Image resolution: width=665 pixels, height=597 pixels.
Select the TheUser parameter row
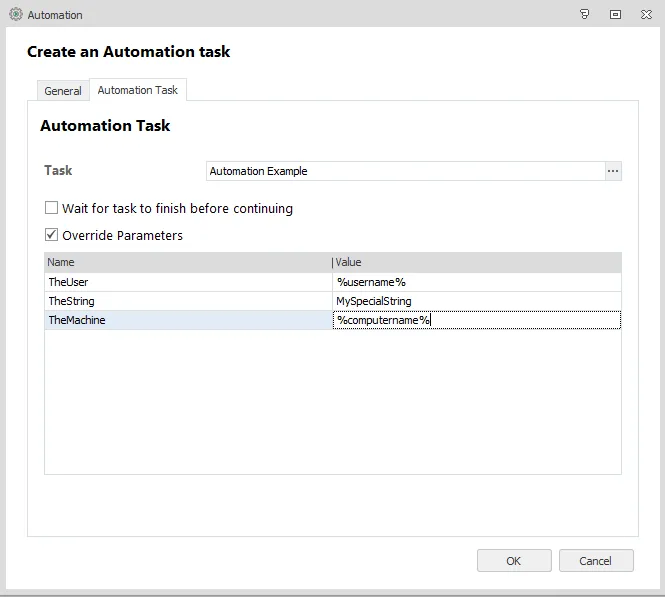[x=188, y=282]
